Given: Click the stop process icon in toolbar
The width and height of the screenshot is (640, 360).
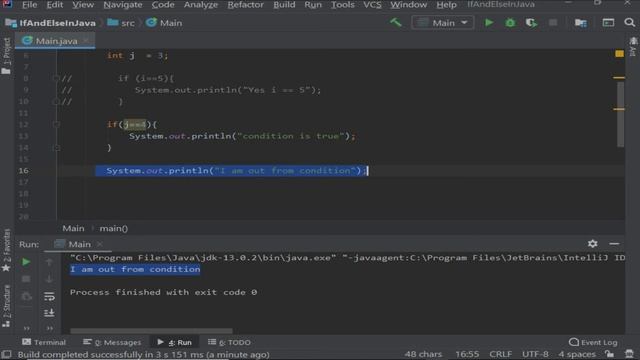Looking at the screenshot, I should (553, 23).
